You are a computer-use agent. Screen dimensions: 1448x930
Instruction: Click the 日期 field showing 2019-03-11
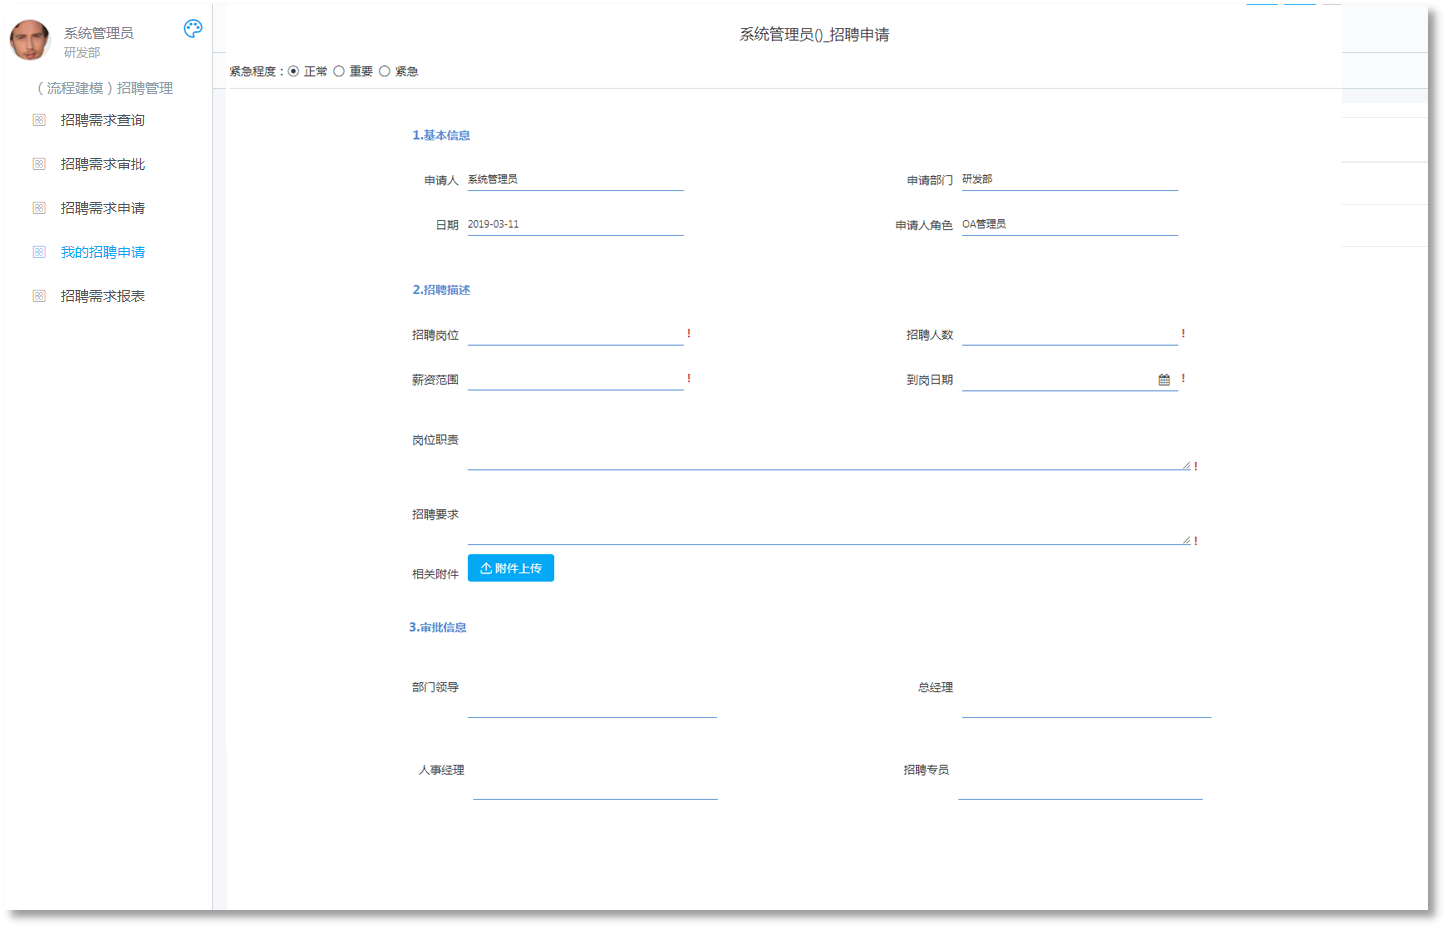click(x=575, y=225)
